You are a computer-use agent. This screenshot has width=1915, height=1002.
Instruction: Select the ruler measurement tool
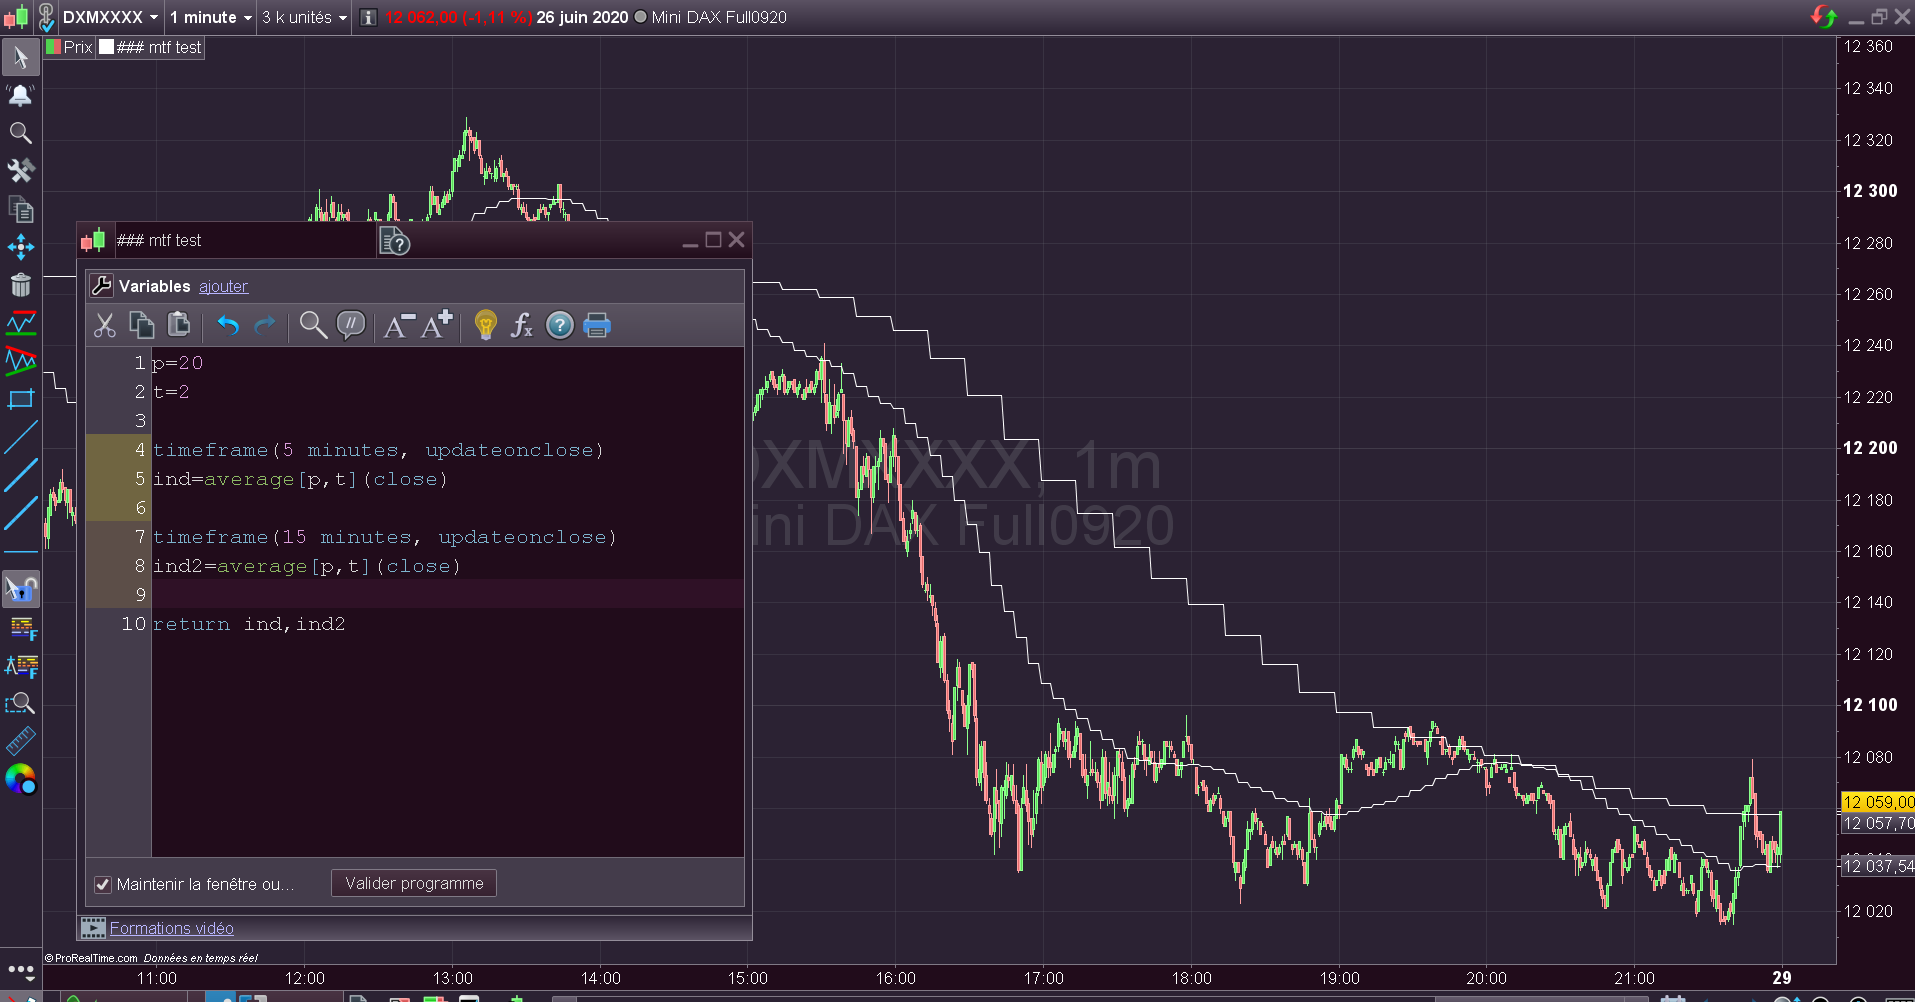[x=20, y=741]
